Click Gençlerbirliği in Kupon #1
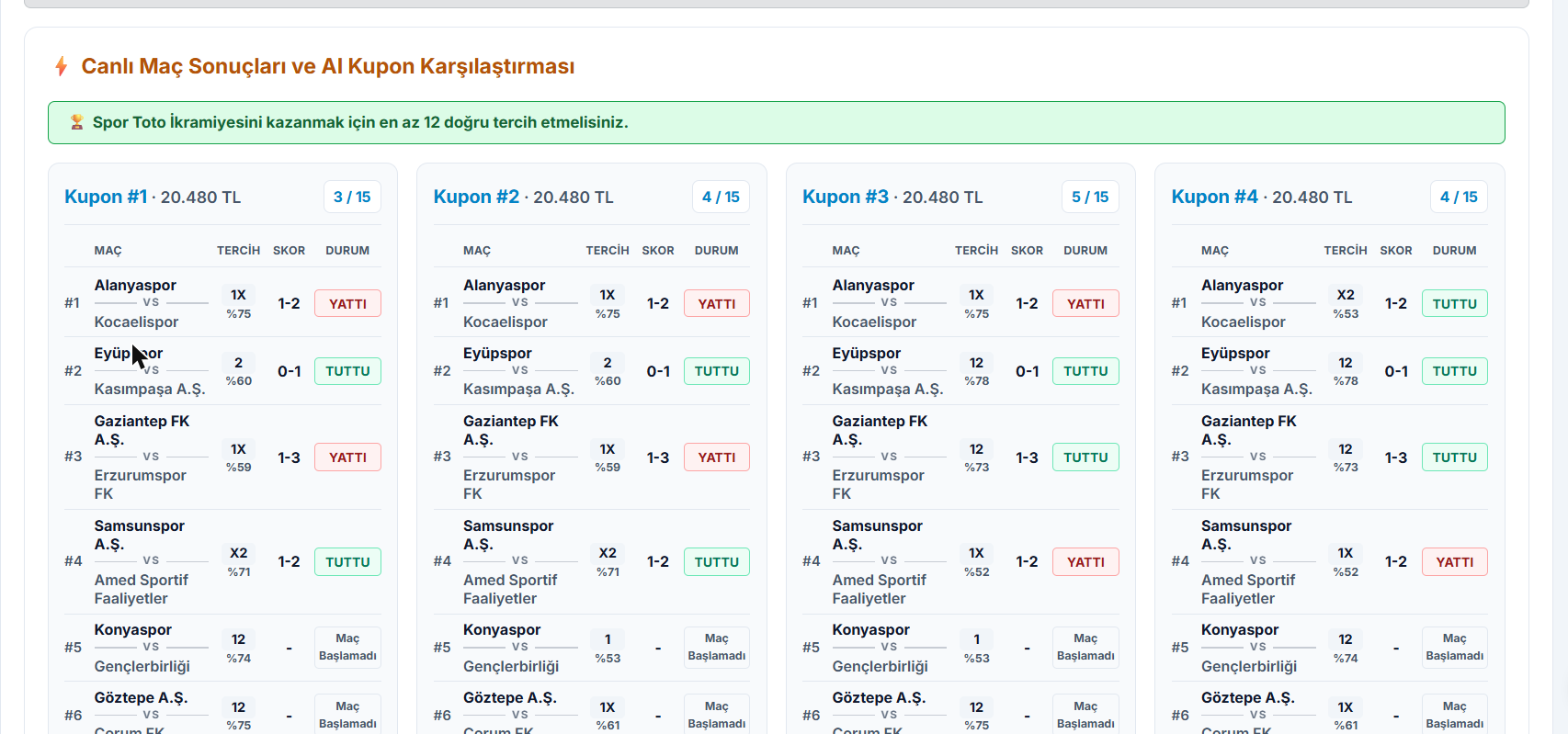1568x734 pixels. coord(142,666)
